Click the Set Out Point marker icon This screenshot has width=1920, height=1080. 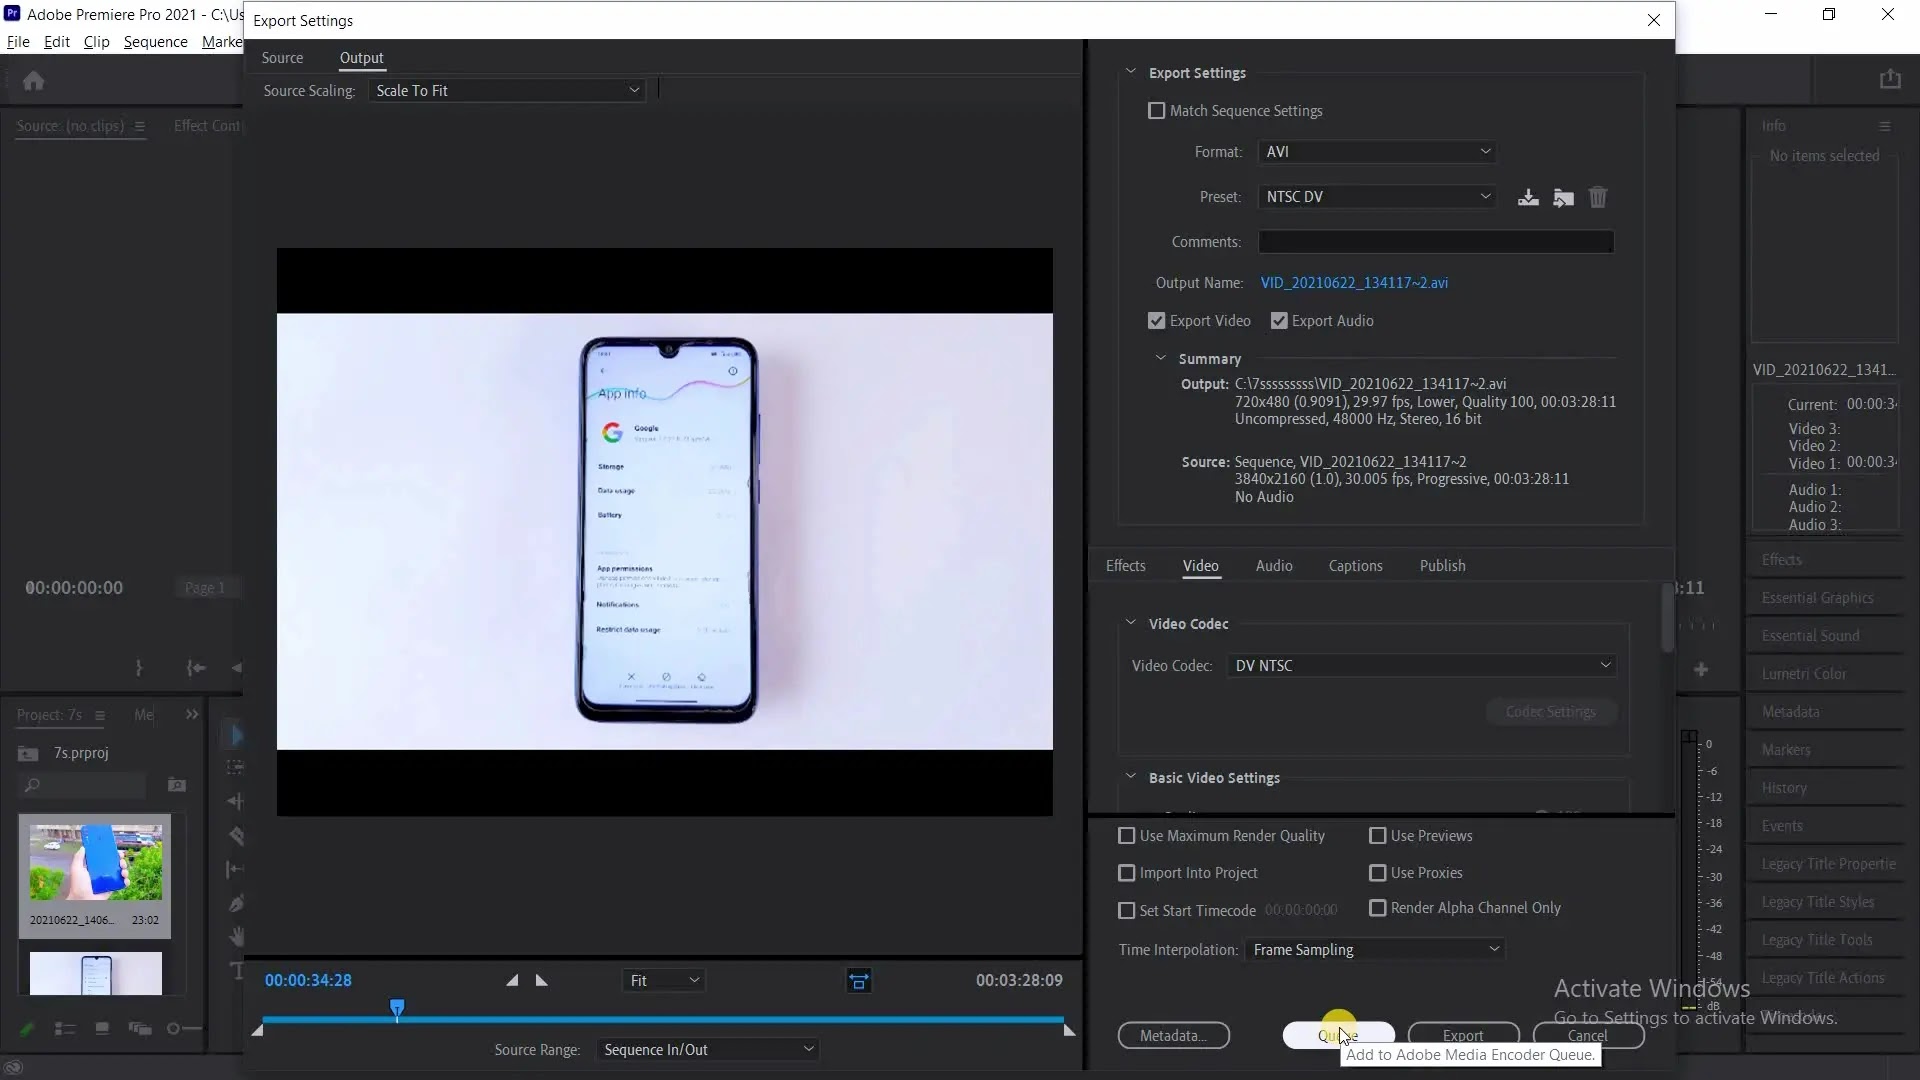(542, 980)
